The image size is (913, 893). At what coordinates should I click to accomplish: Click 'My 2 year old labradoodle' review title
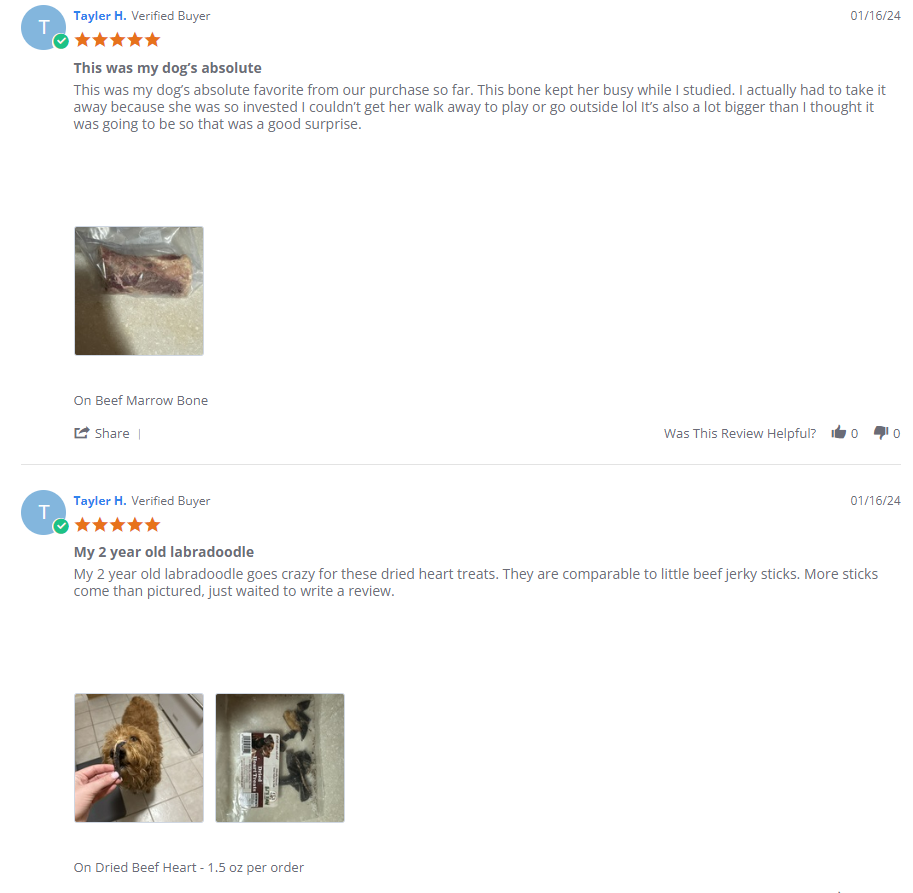[164, 552]
